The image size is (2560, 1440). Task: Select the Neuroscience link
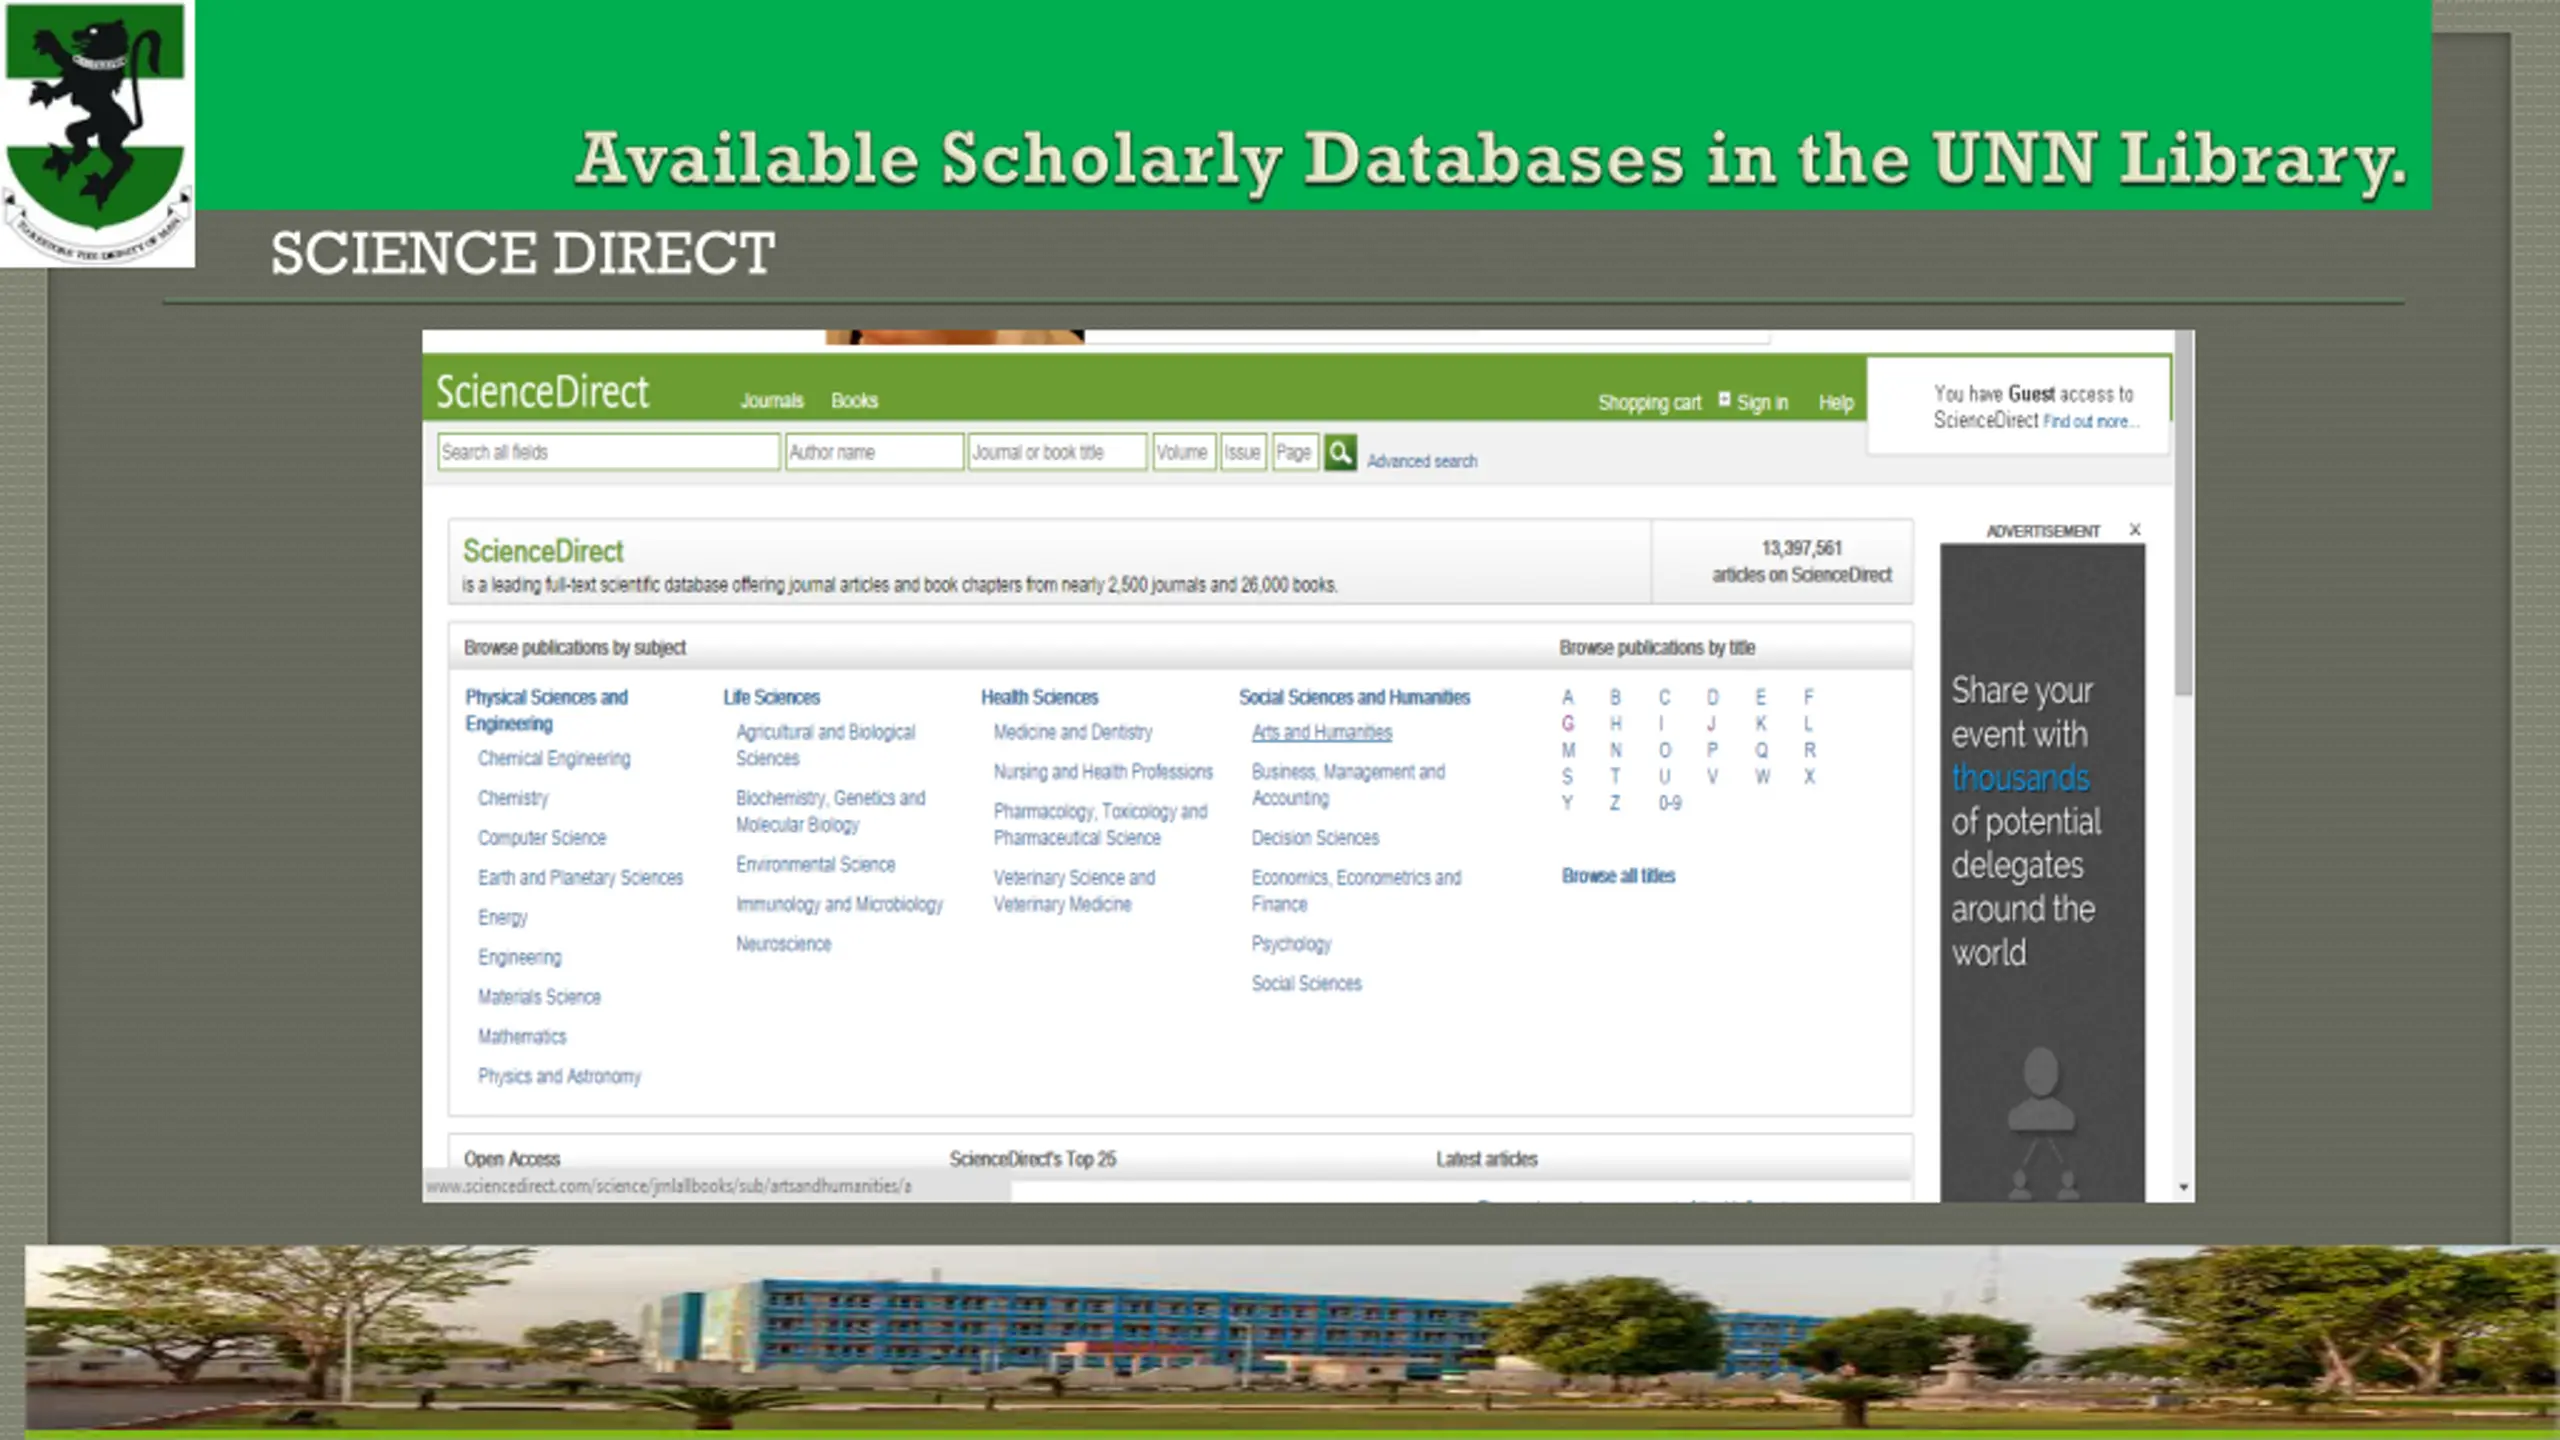[x=783, y=944]
